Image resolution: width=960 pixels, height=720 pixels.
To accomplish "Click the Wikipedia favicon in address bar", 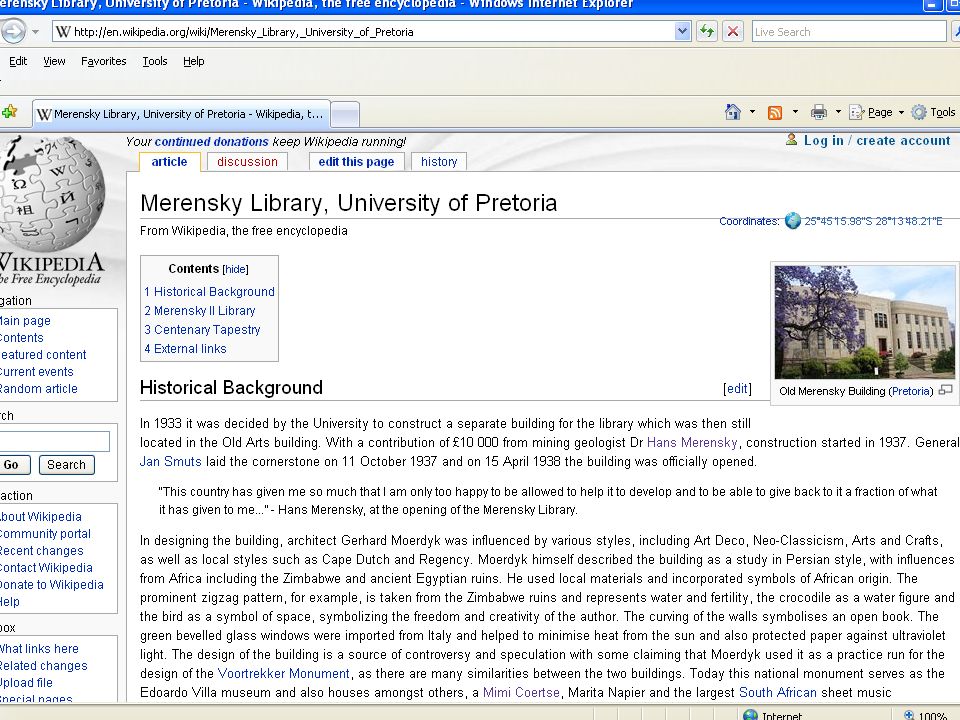I will [63, 32].
